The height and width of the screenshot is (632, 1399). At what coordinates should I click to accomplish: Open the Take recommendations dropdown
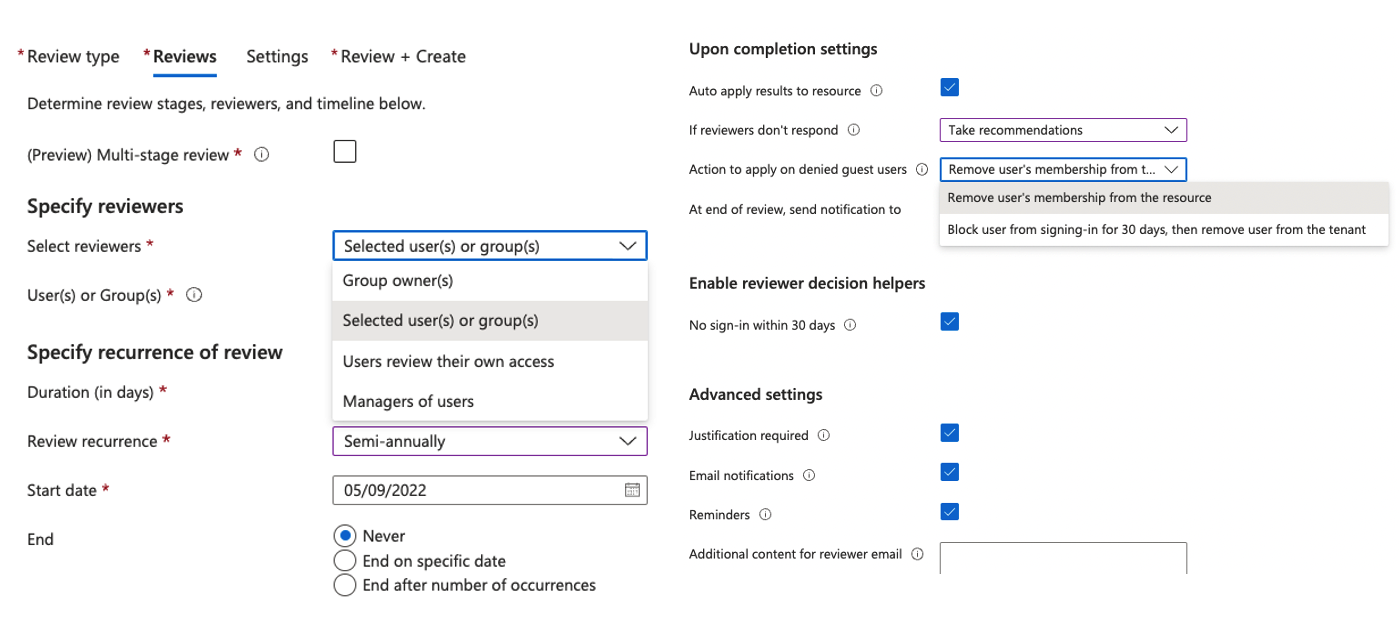1063,130
